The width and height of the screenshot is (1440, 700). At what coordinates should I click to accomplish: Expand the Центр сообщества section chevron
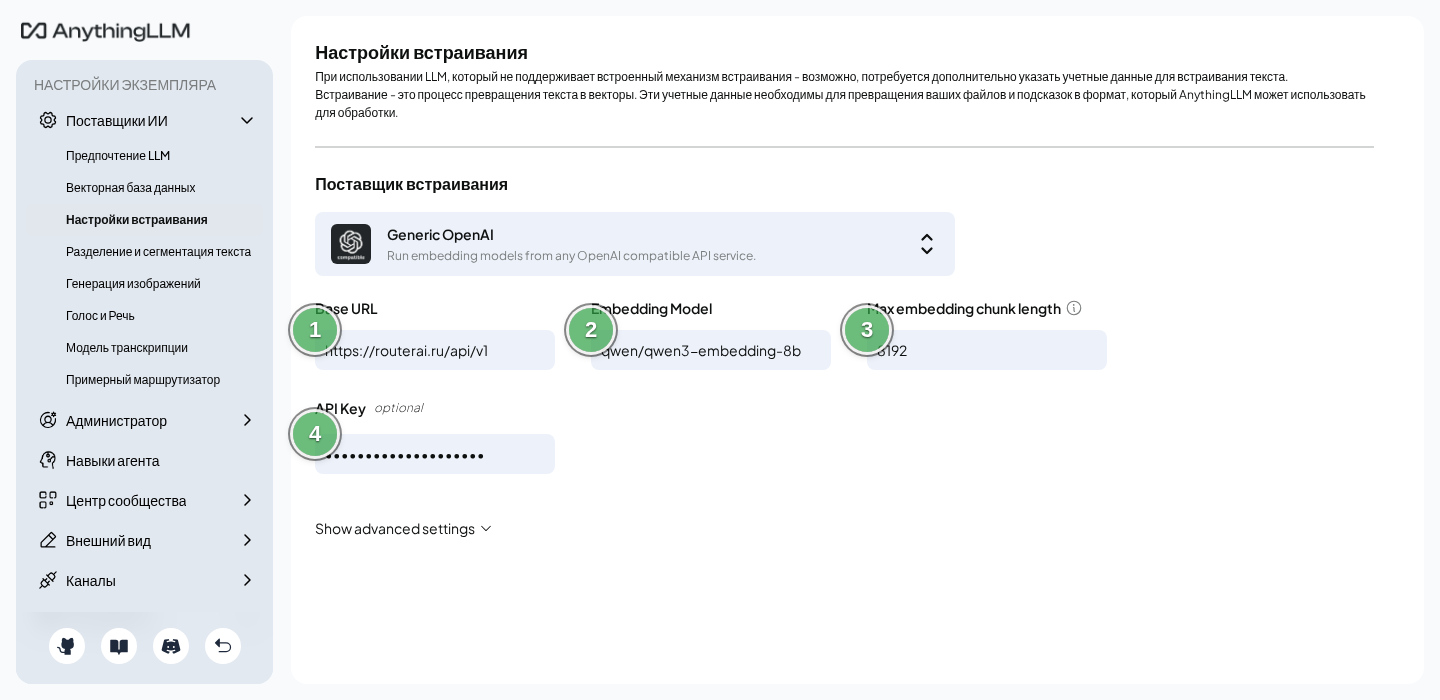[x=247, y=500]
